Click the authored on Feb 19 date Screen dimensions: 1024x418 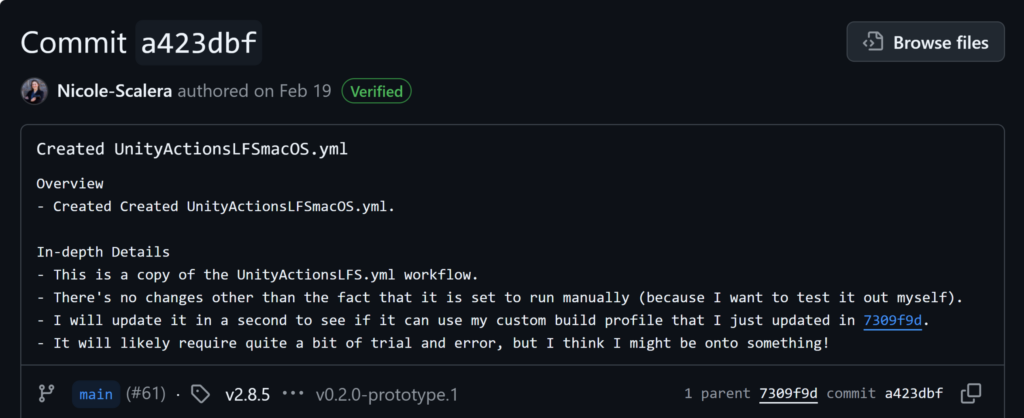pos(255,91)
